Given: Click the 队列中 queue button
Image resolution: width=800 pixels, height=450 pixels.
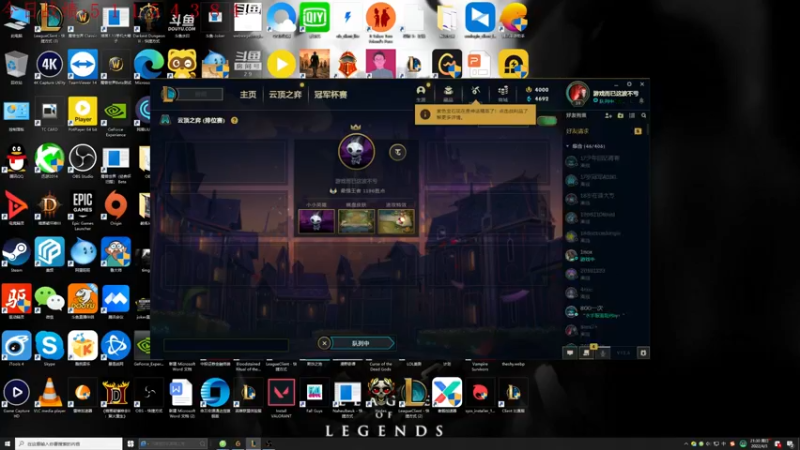Looking at the screenshot, I should (362, 343).
